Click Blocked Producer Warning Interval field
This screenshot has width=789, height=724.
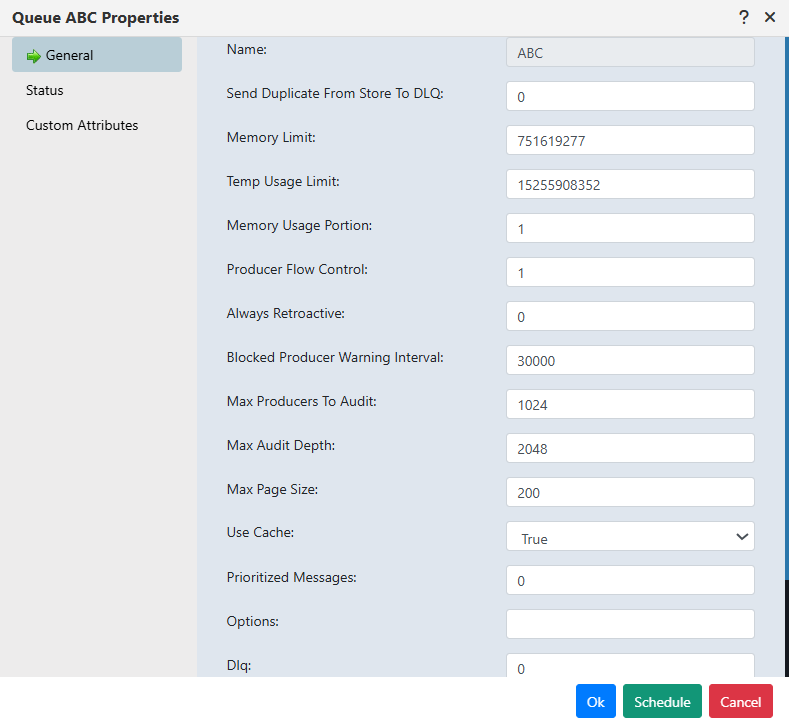(x=630, y=360)
